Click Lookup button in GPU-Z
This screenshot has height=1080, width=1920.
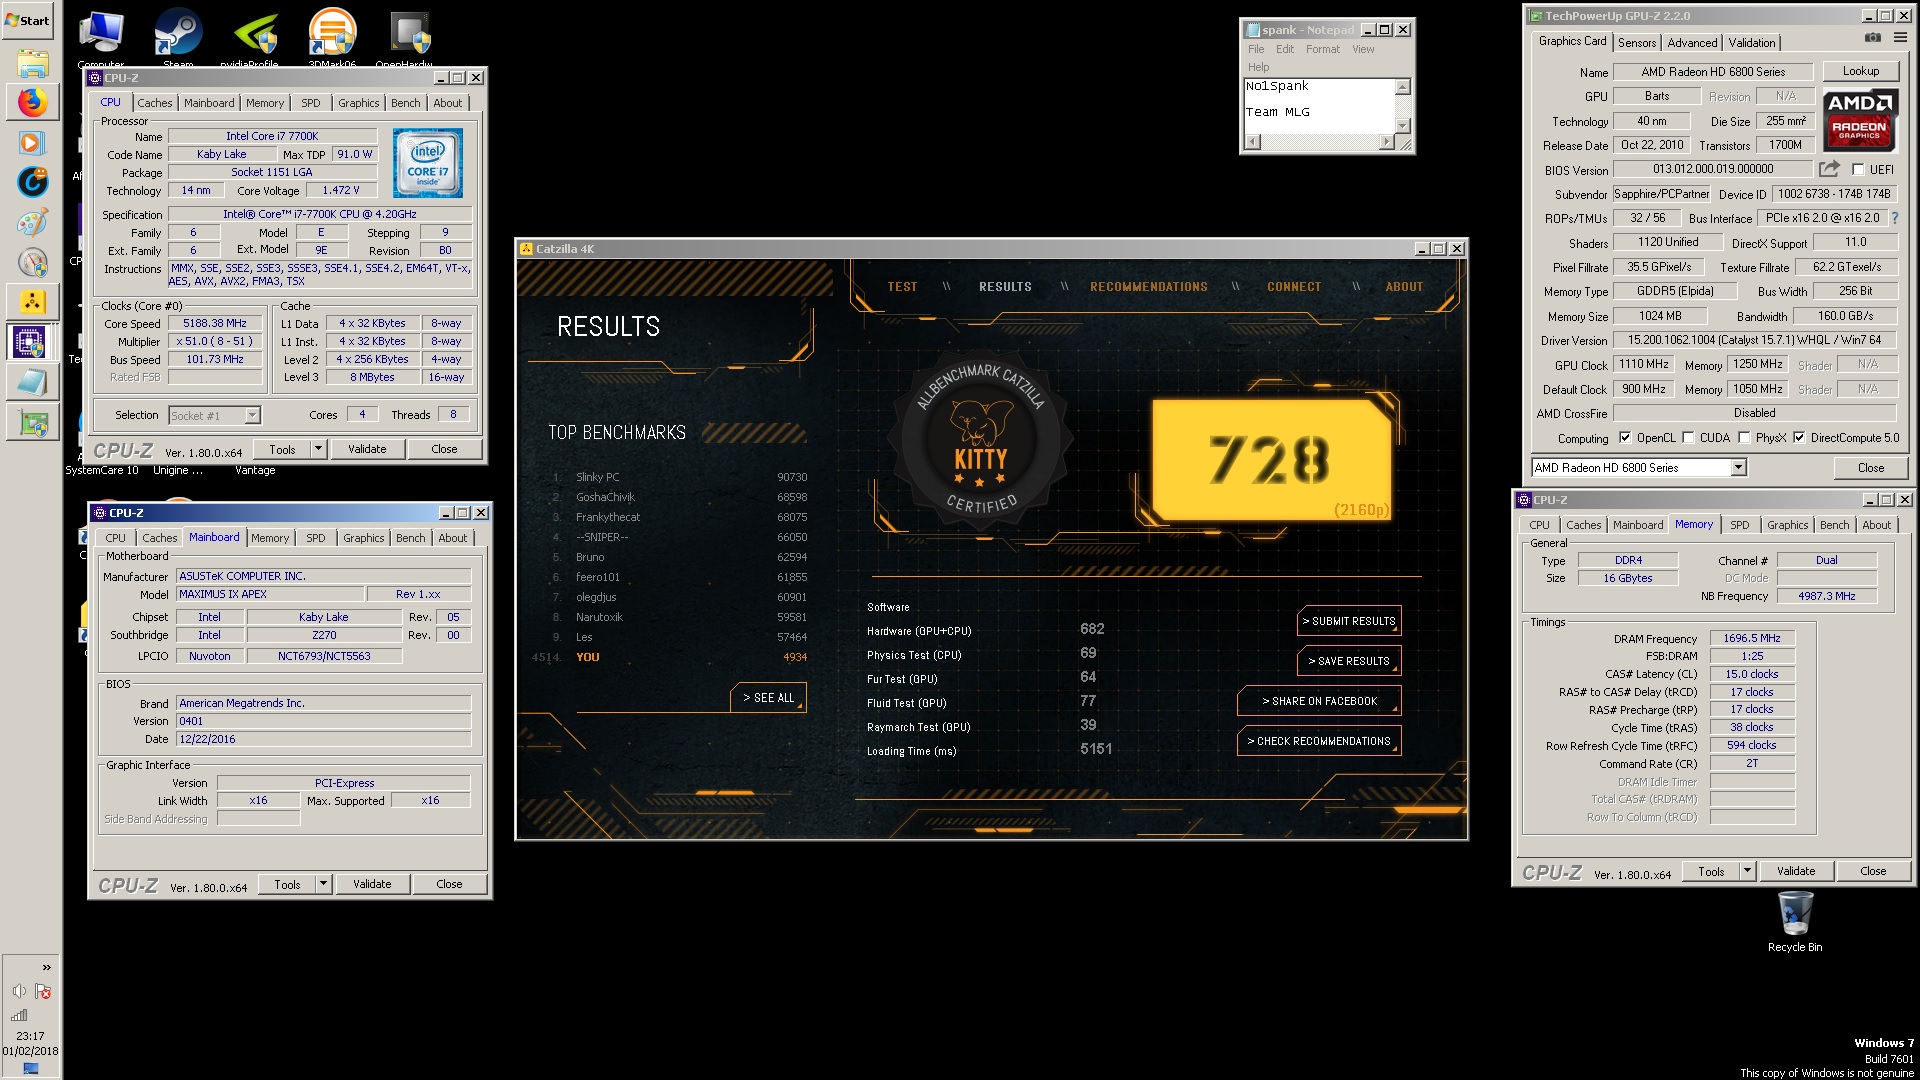1860,71
